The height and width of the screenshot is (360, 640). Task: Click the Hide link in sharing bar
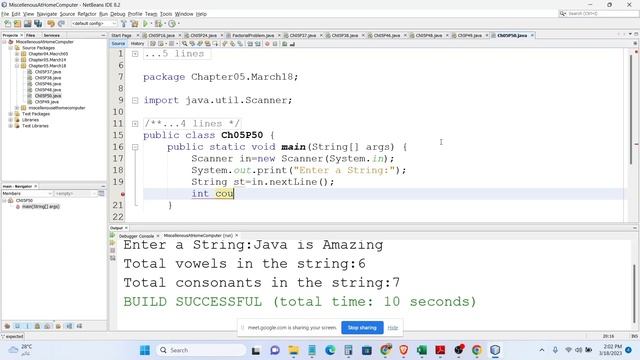click(393, 327)
